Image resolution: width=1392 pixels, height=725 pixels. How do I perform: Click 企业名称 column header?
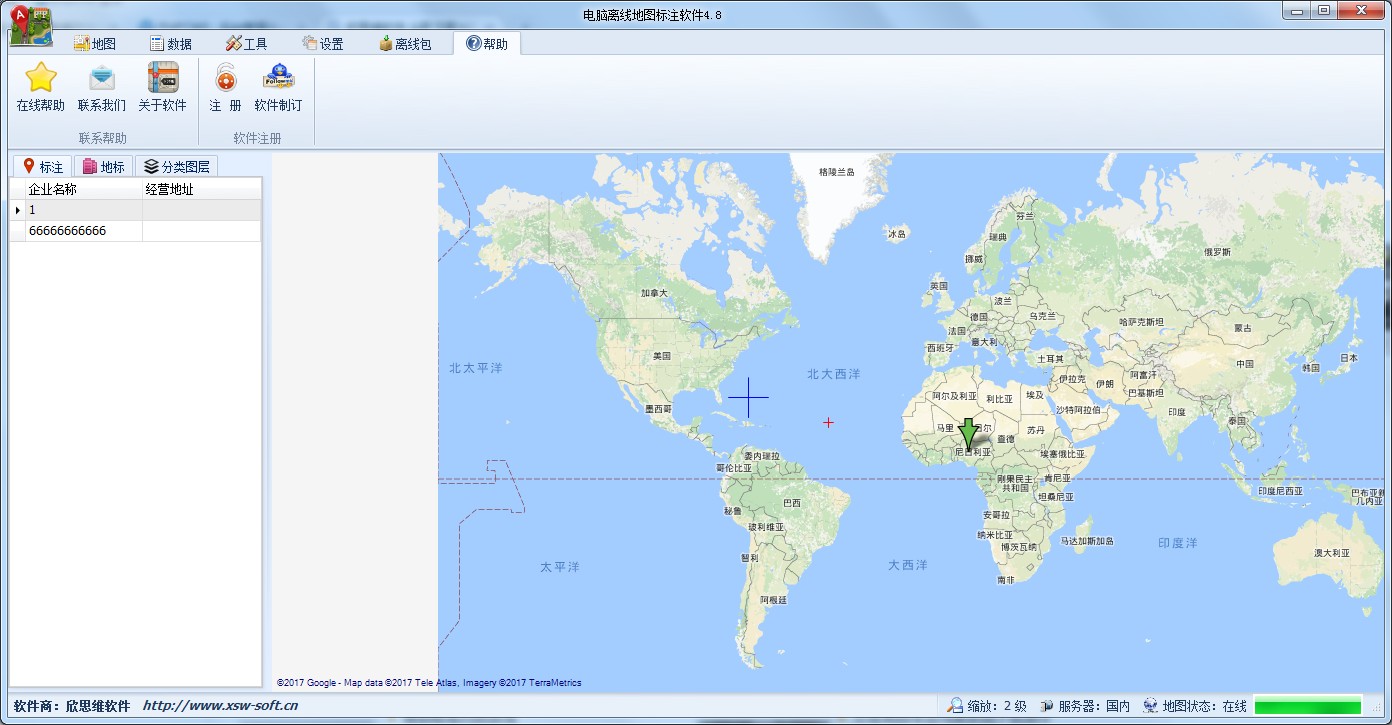[84, 189]
